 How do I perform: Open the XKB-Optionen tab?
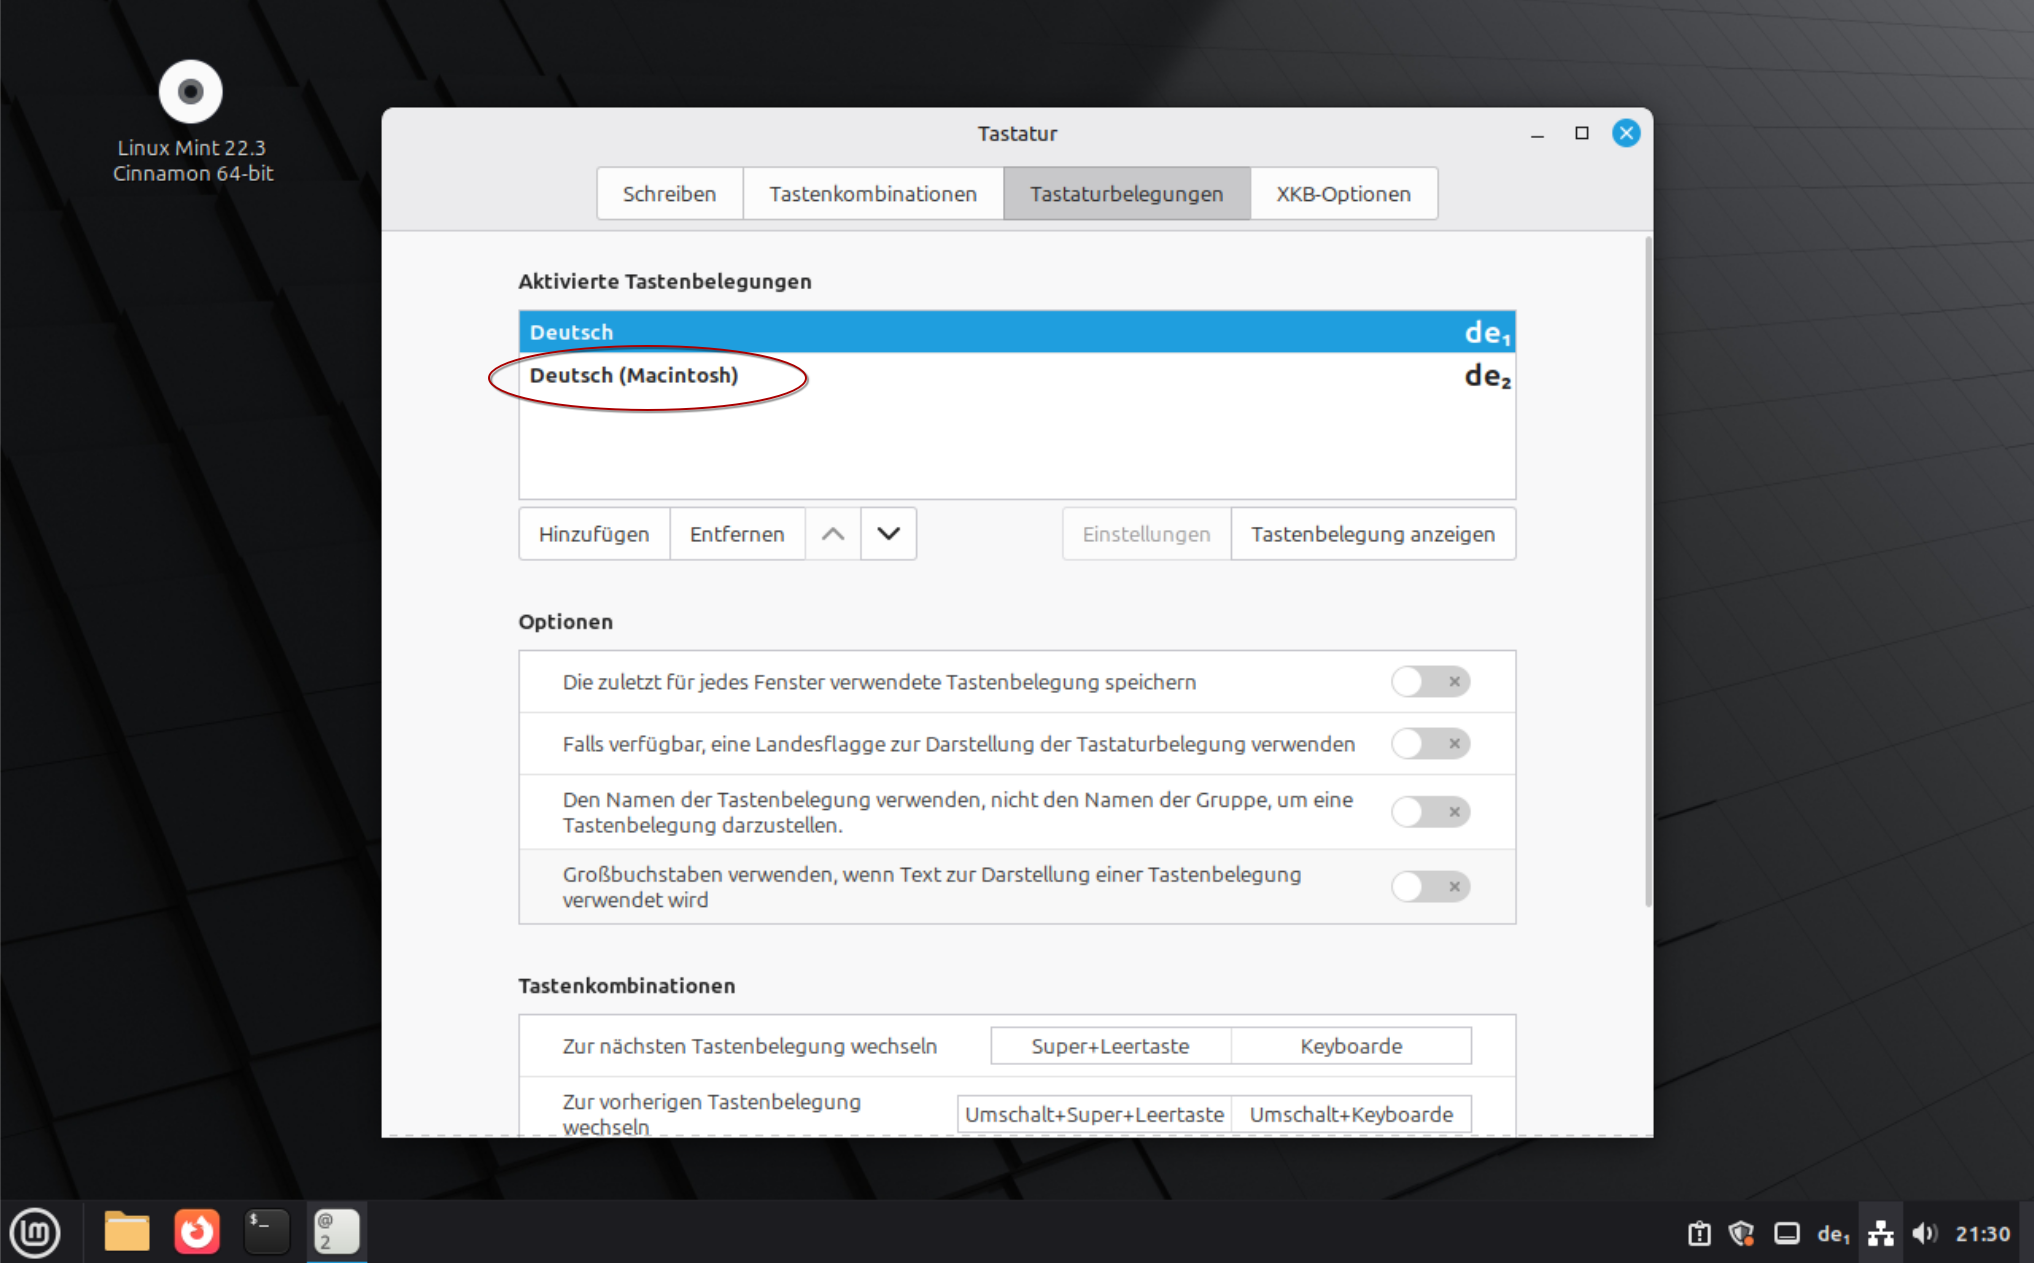(1342, 194)
